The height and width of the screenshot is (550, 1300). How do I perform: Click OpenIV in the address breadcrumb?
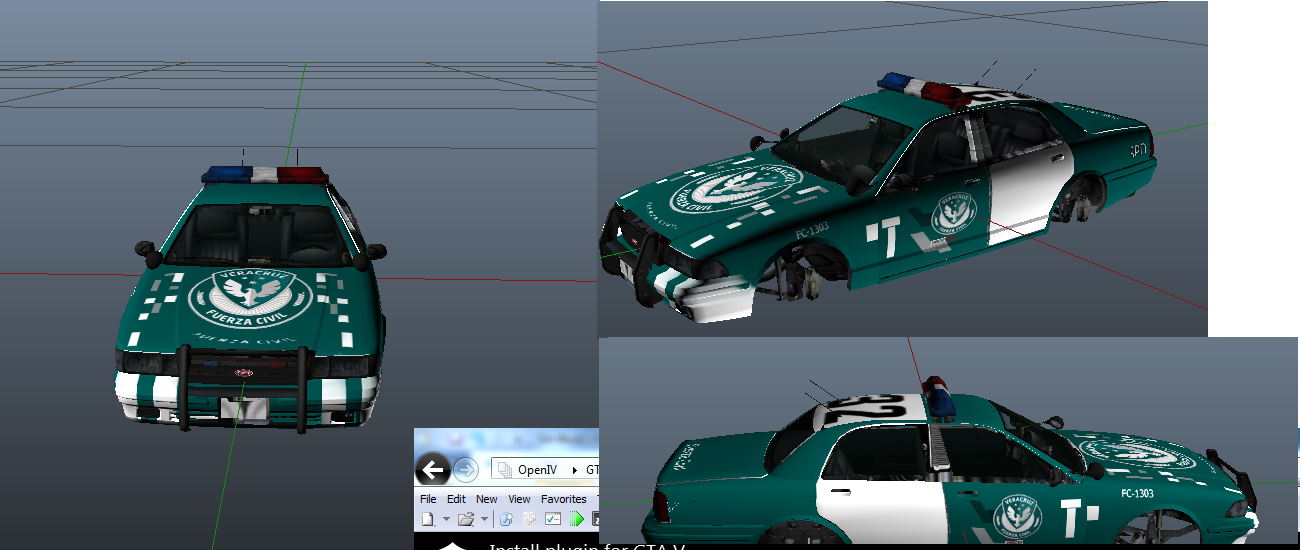[x=537, y=470]
